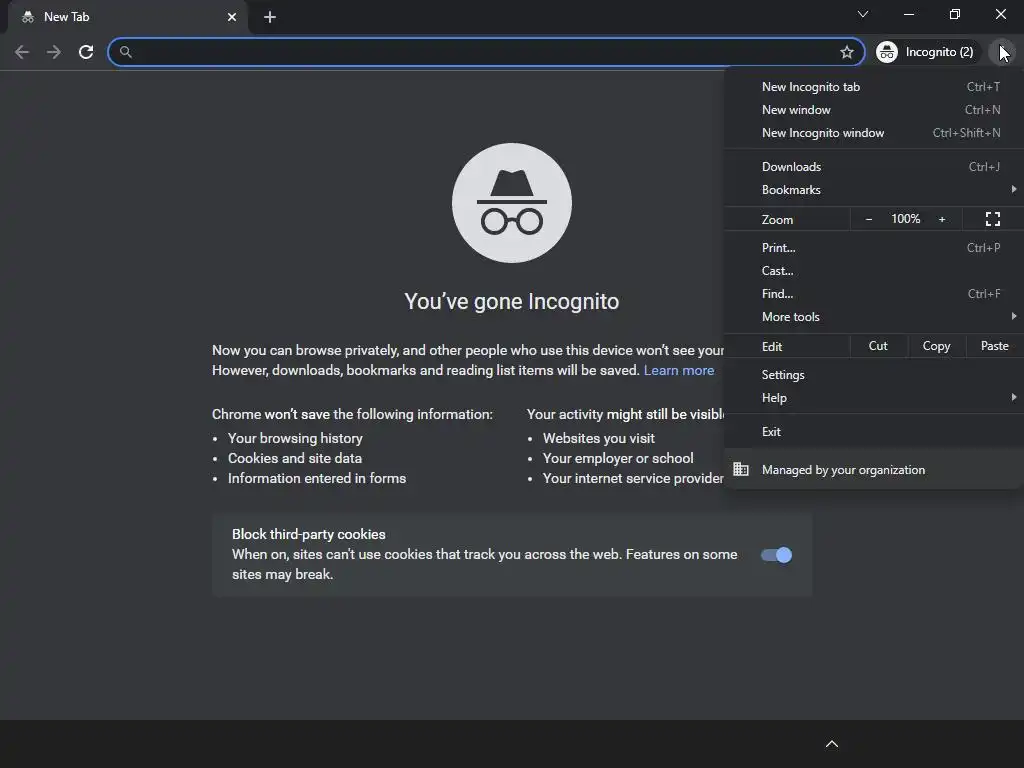The height and width of the screenshot is (768, 1024).
Task: Enter fullscreen with the zoom fullscreen icon
Action: [993, 219]
